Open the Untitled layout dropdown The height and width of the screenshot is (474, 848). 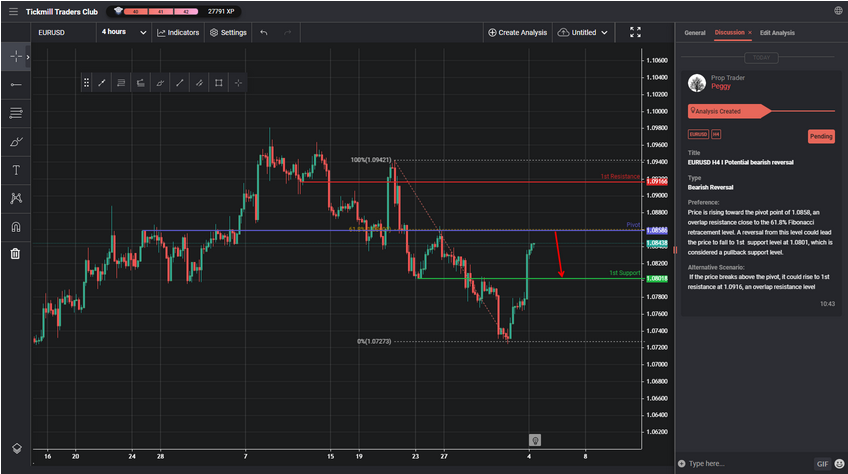(x=582, y=32)
